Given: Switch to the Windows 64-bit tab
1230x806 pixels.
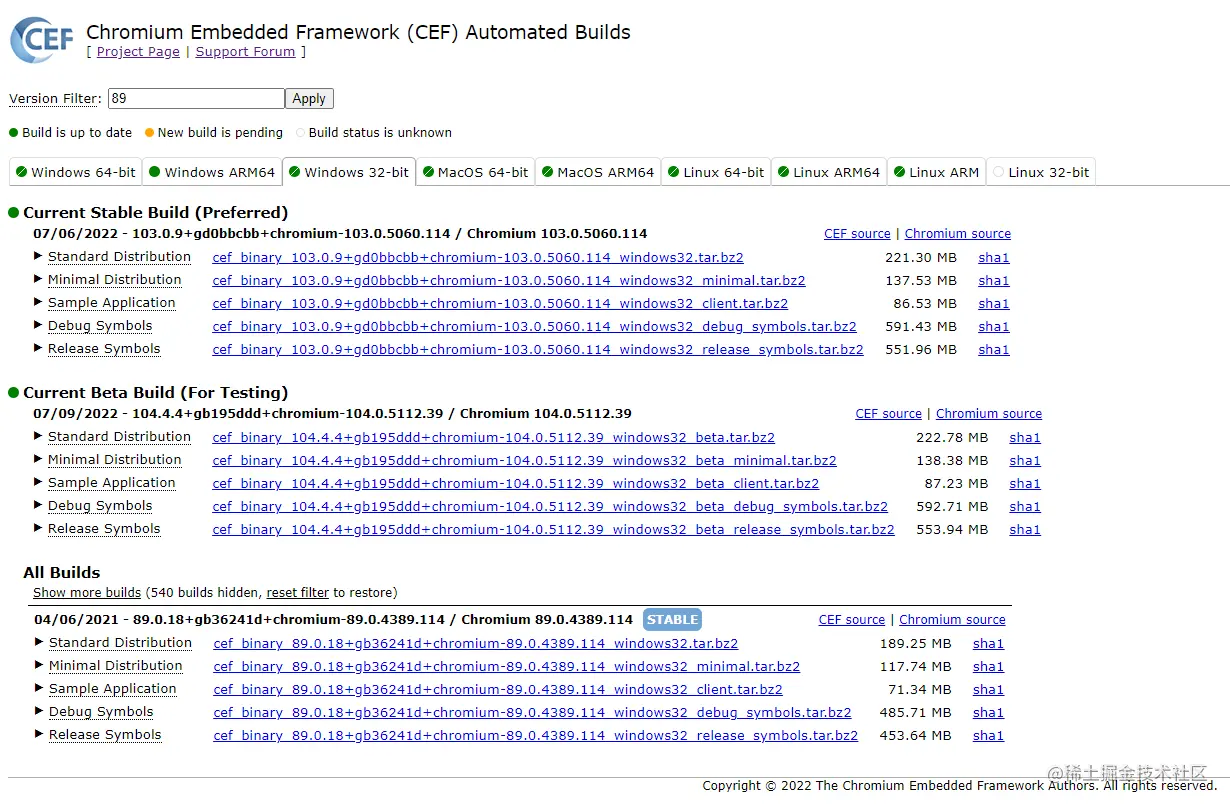Looking at the screenshot, I should [76, 172].
